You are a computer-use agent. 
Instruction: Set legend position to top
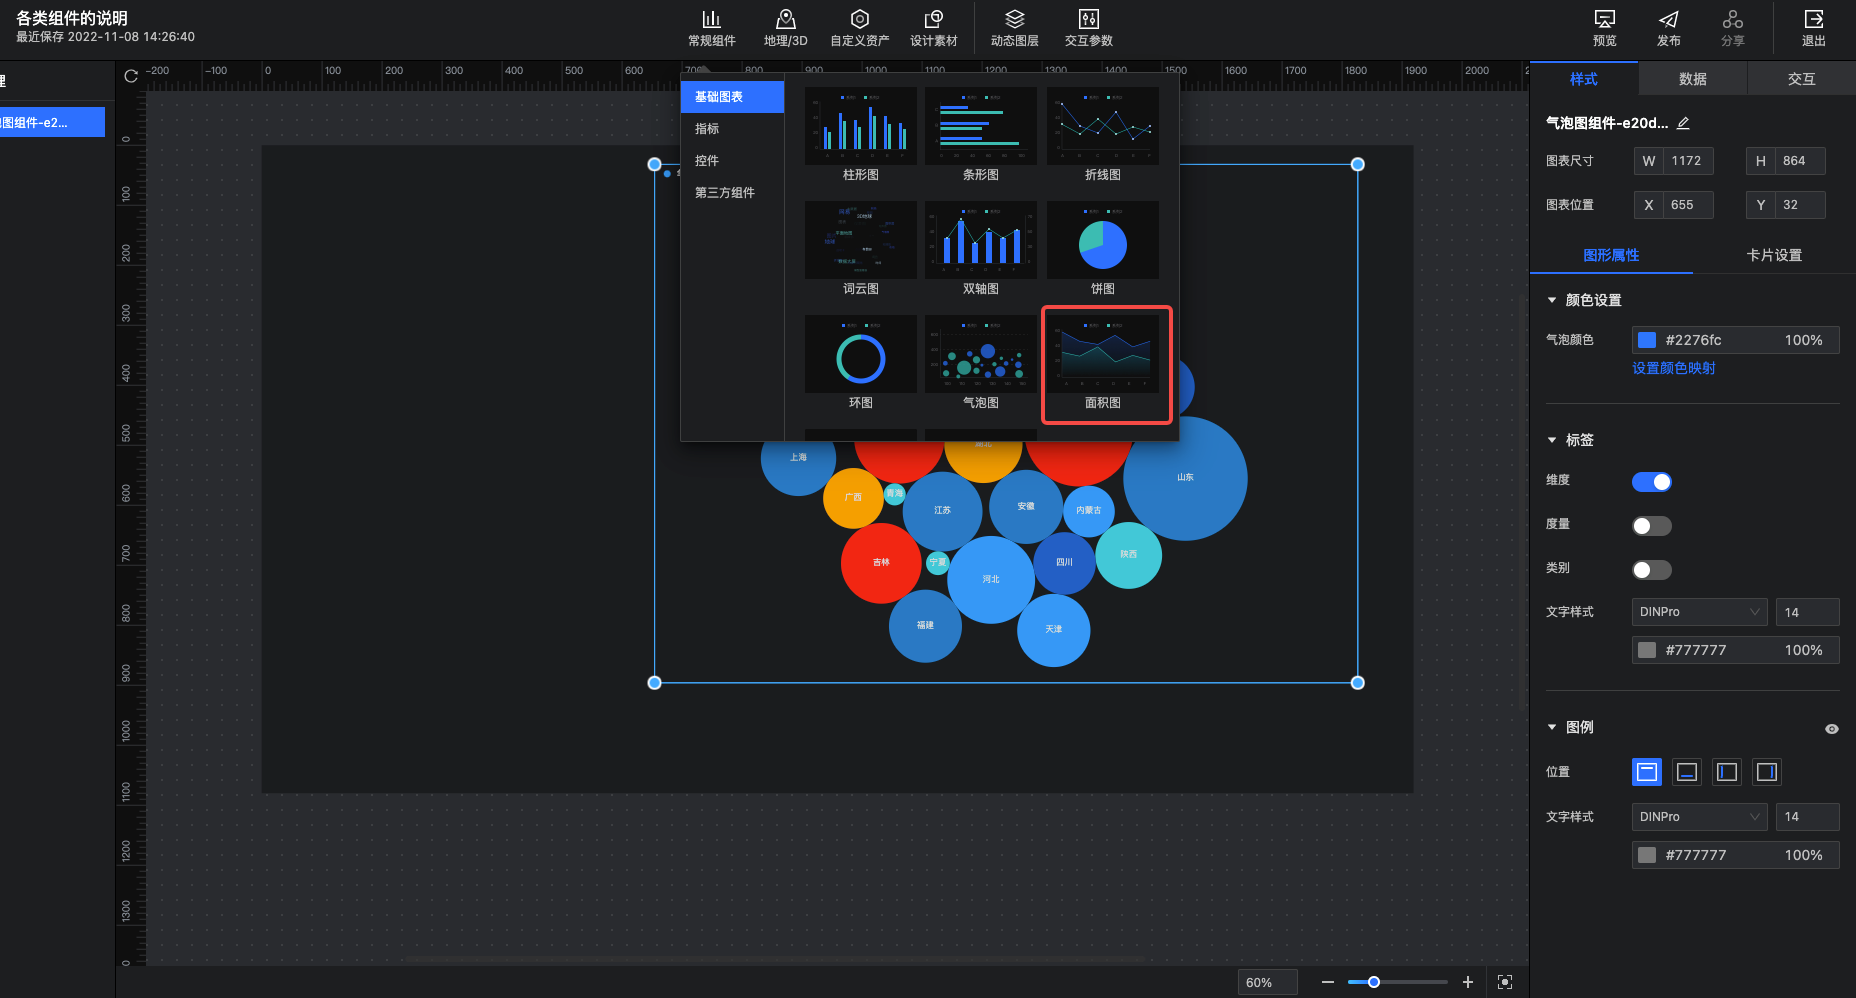point(1647,771)
